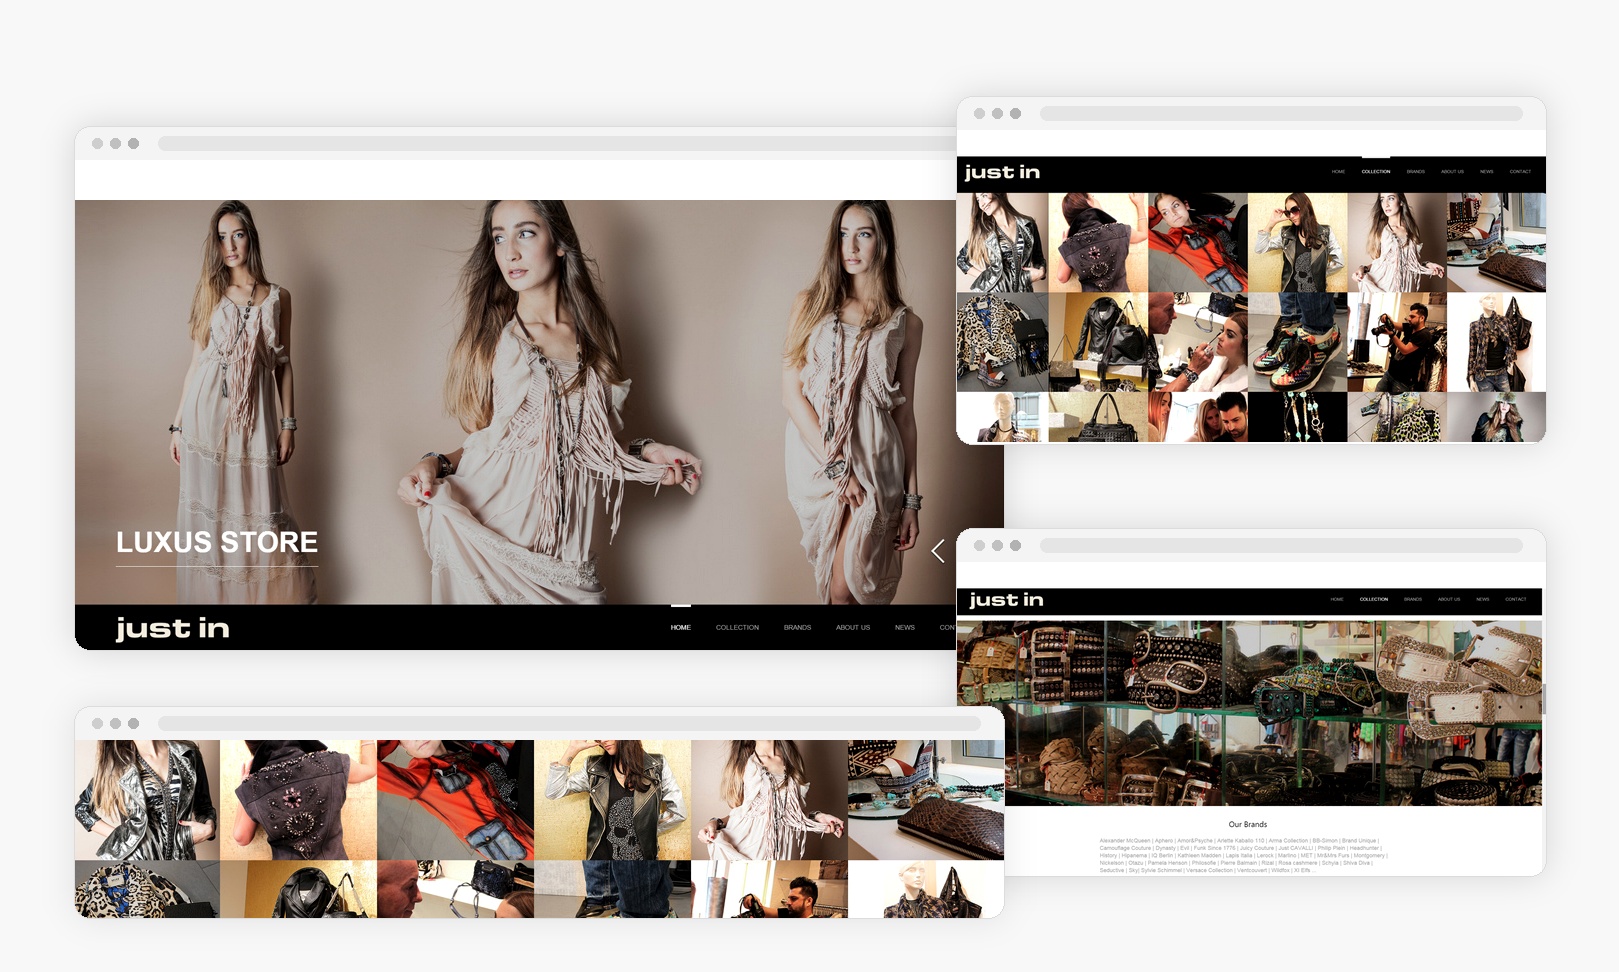This screenshot has width=1619, height=972.
Task: Go to CONTACT in the bottom-right brands window
Action: [x=1516, y=599]
